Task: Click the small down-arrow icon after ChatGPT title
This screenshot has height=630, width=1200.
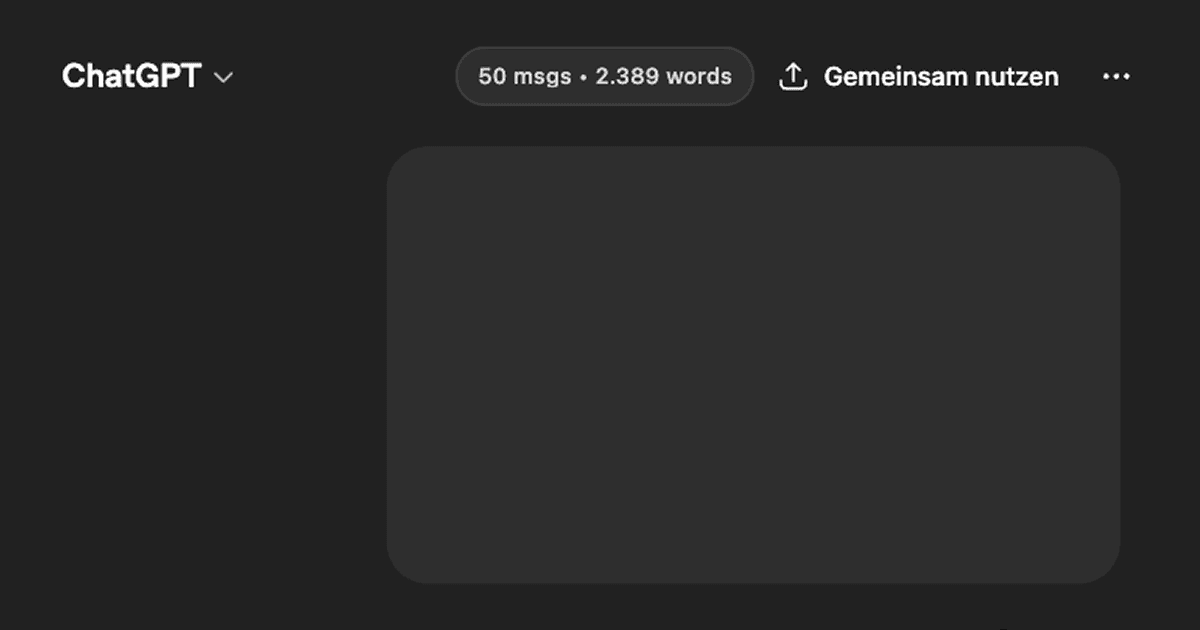Action: [x=224, y=78]
